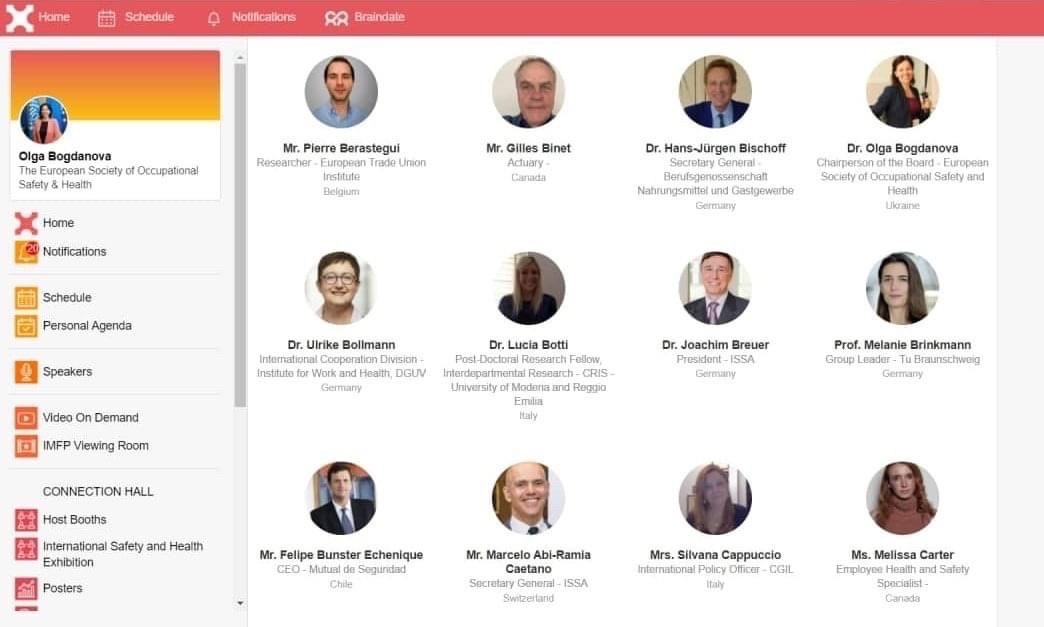Open Mr. Pierre Berastegui's speaker profile
The width and height of the screenshot is (1044, 627).
point(341,148)
